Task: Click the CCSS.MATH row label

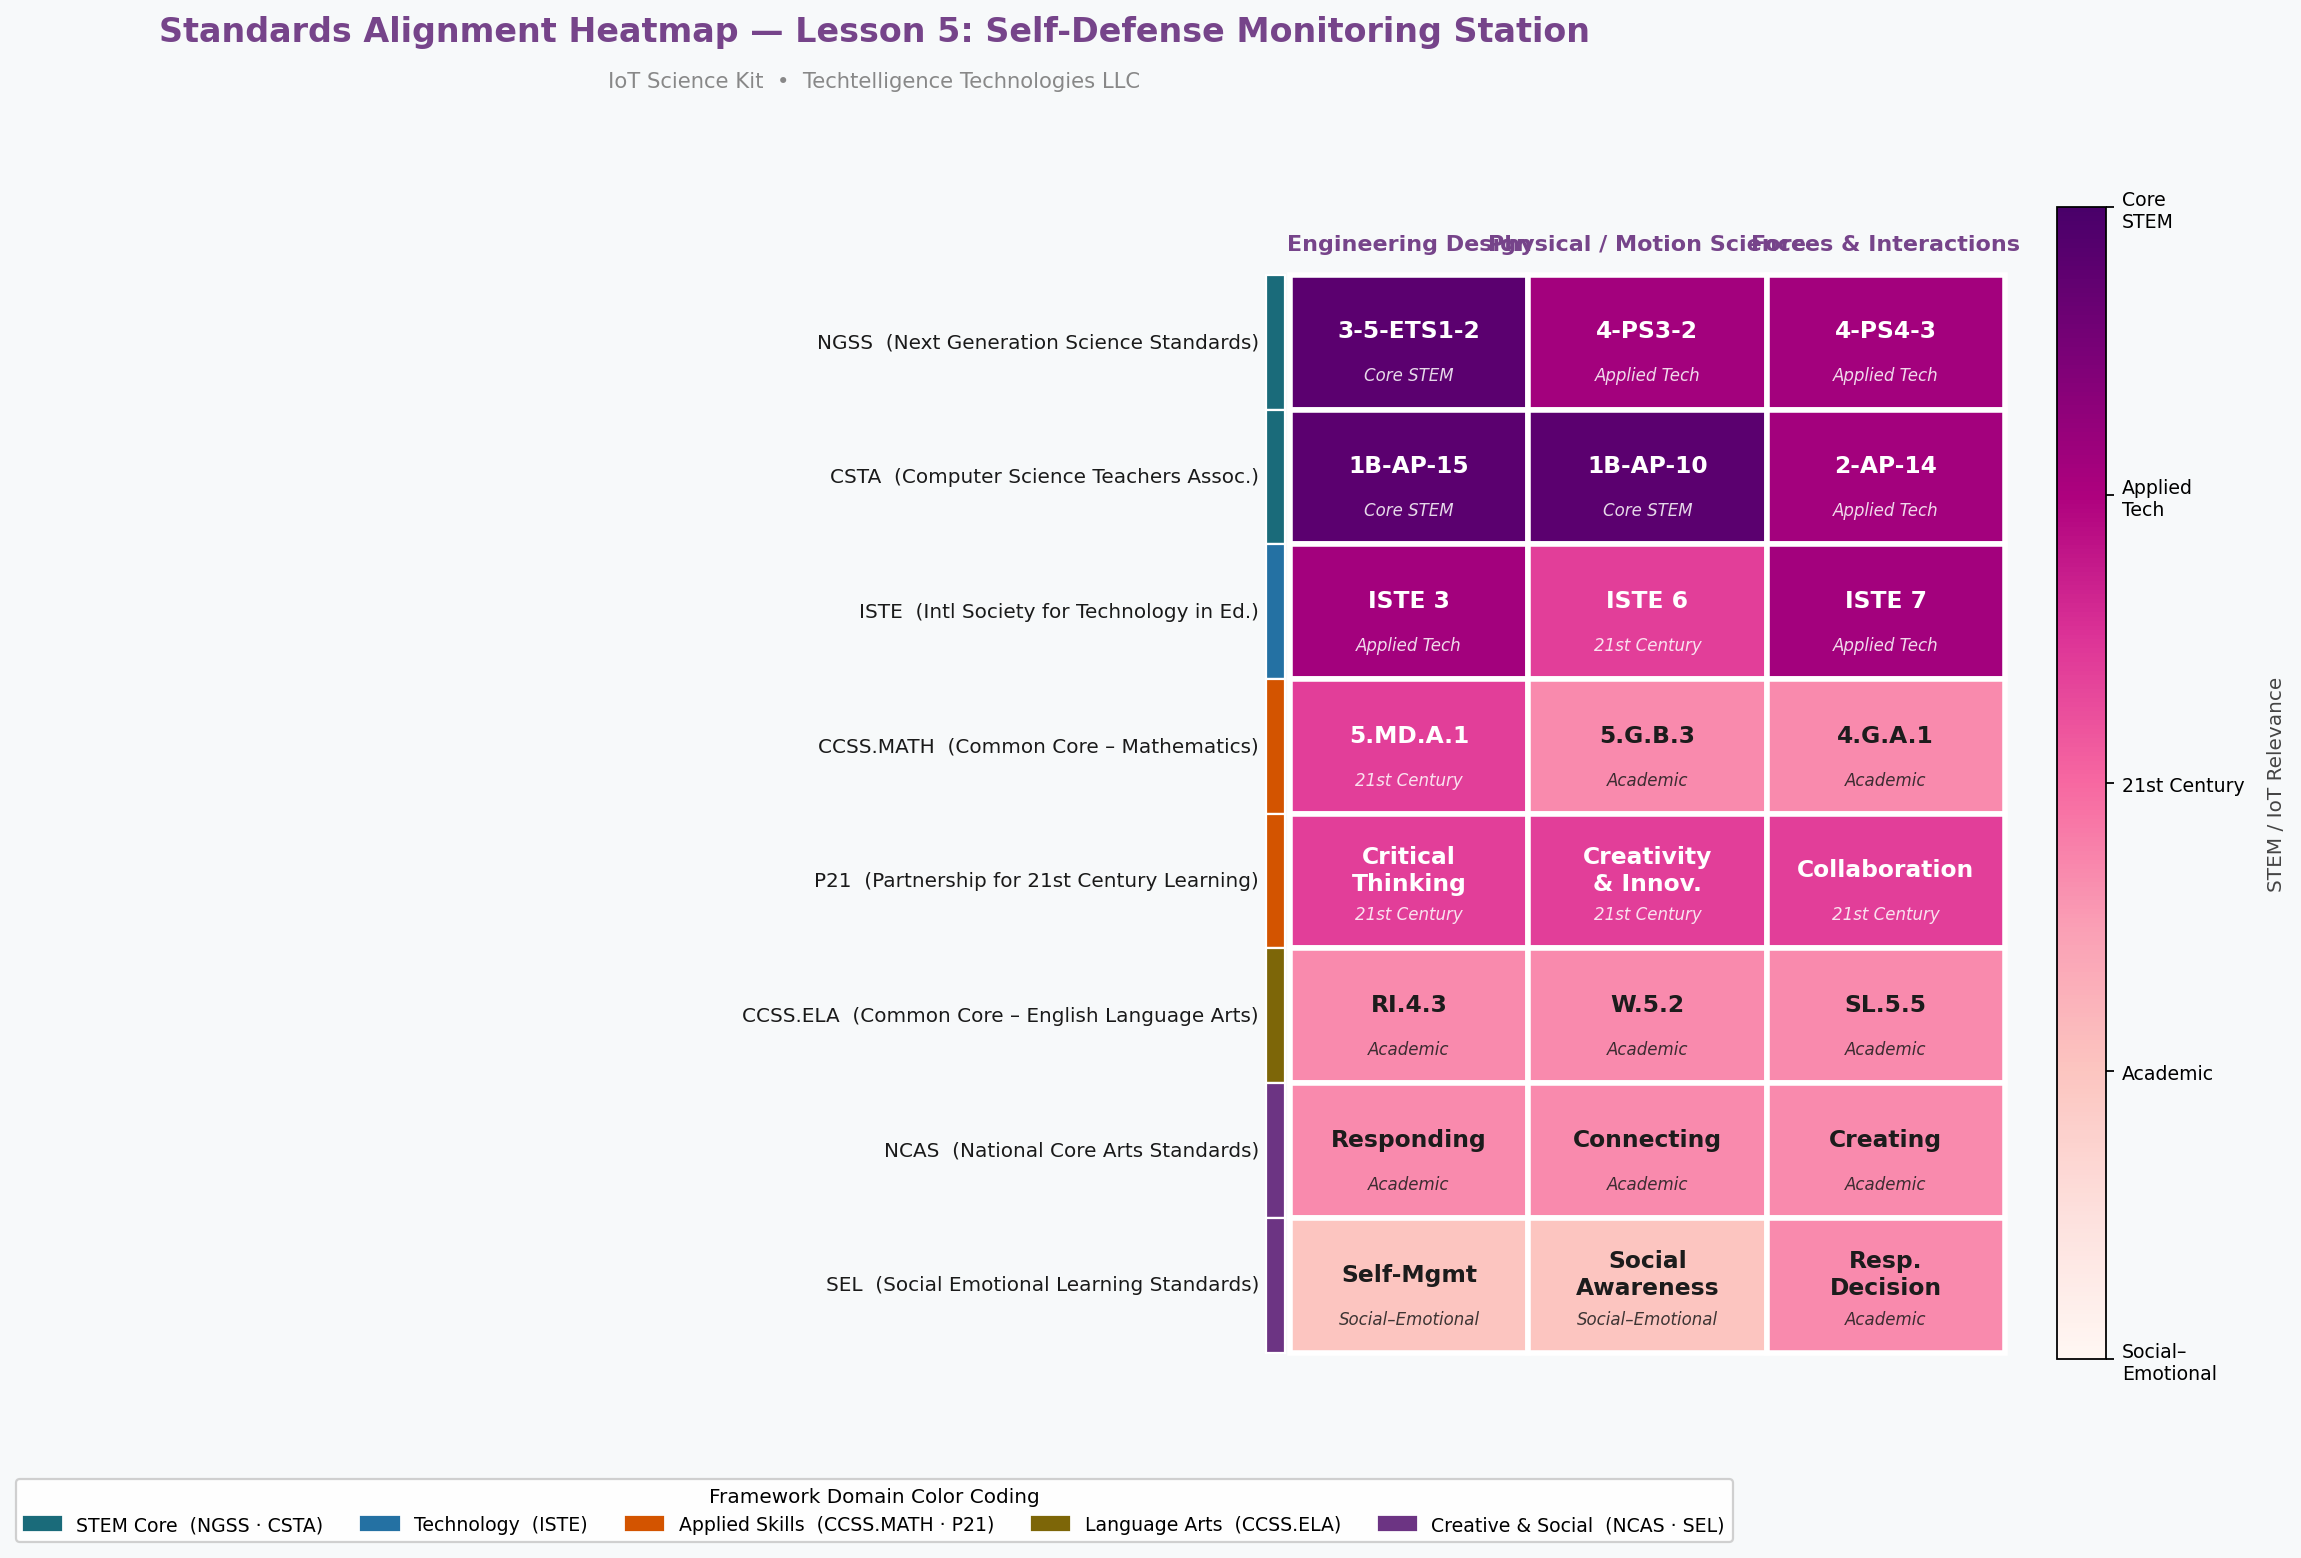Action: coord(1038,746)
